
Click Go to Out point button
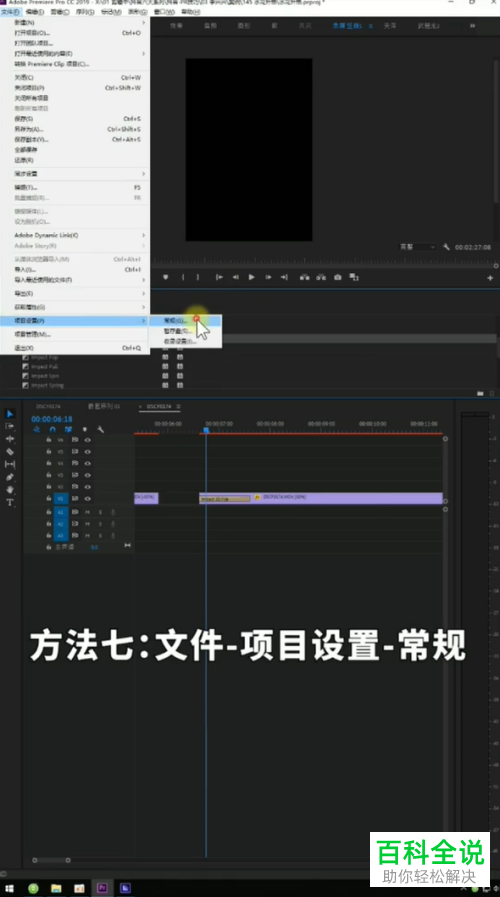point(284,277)
